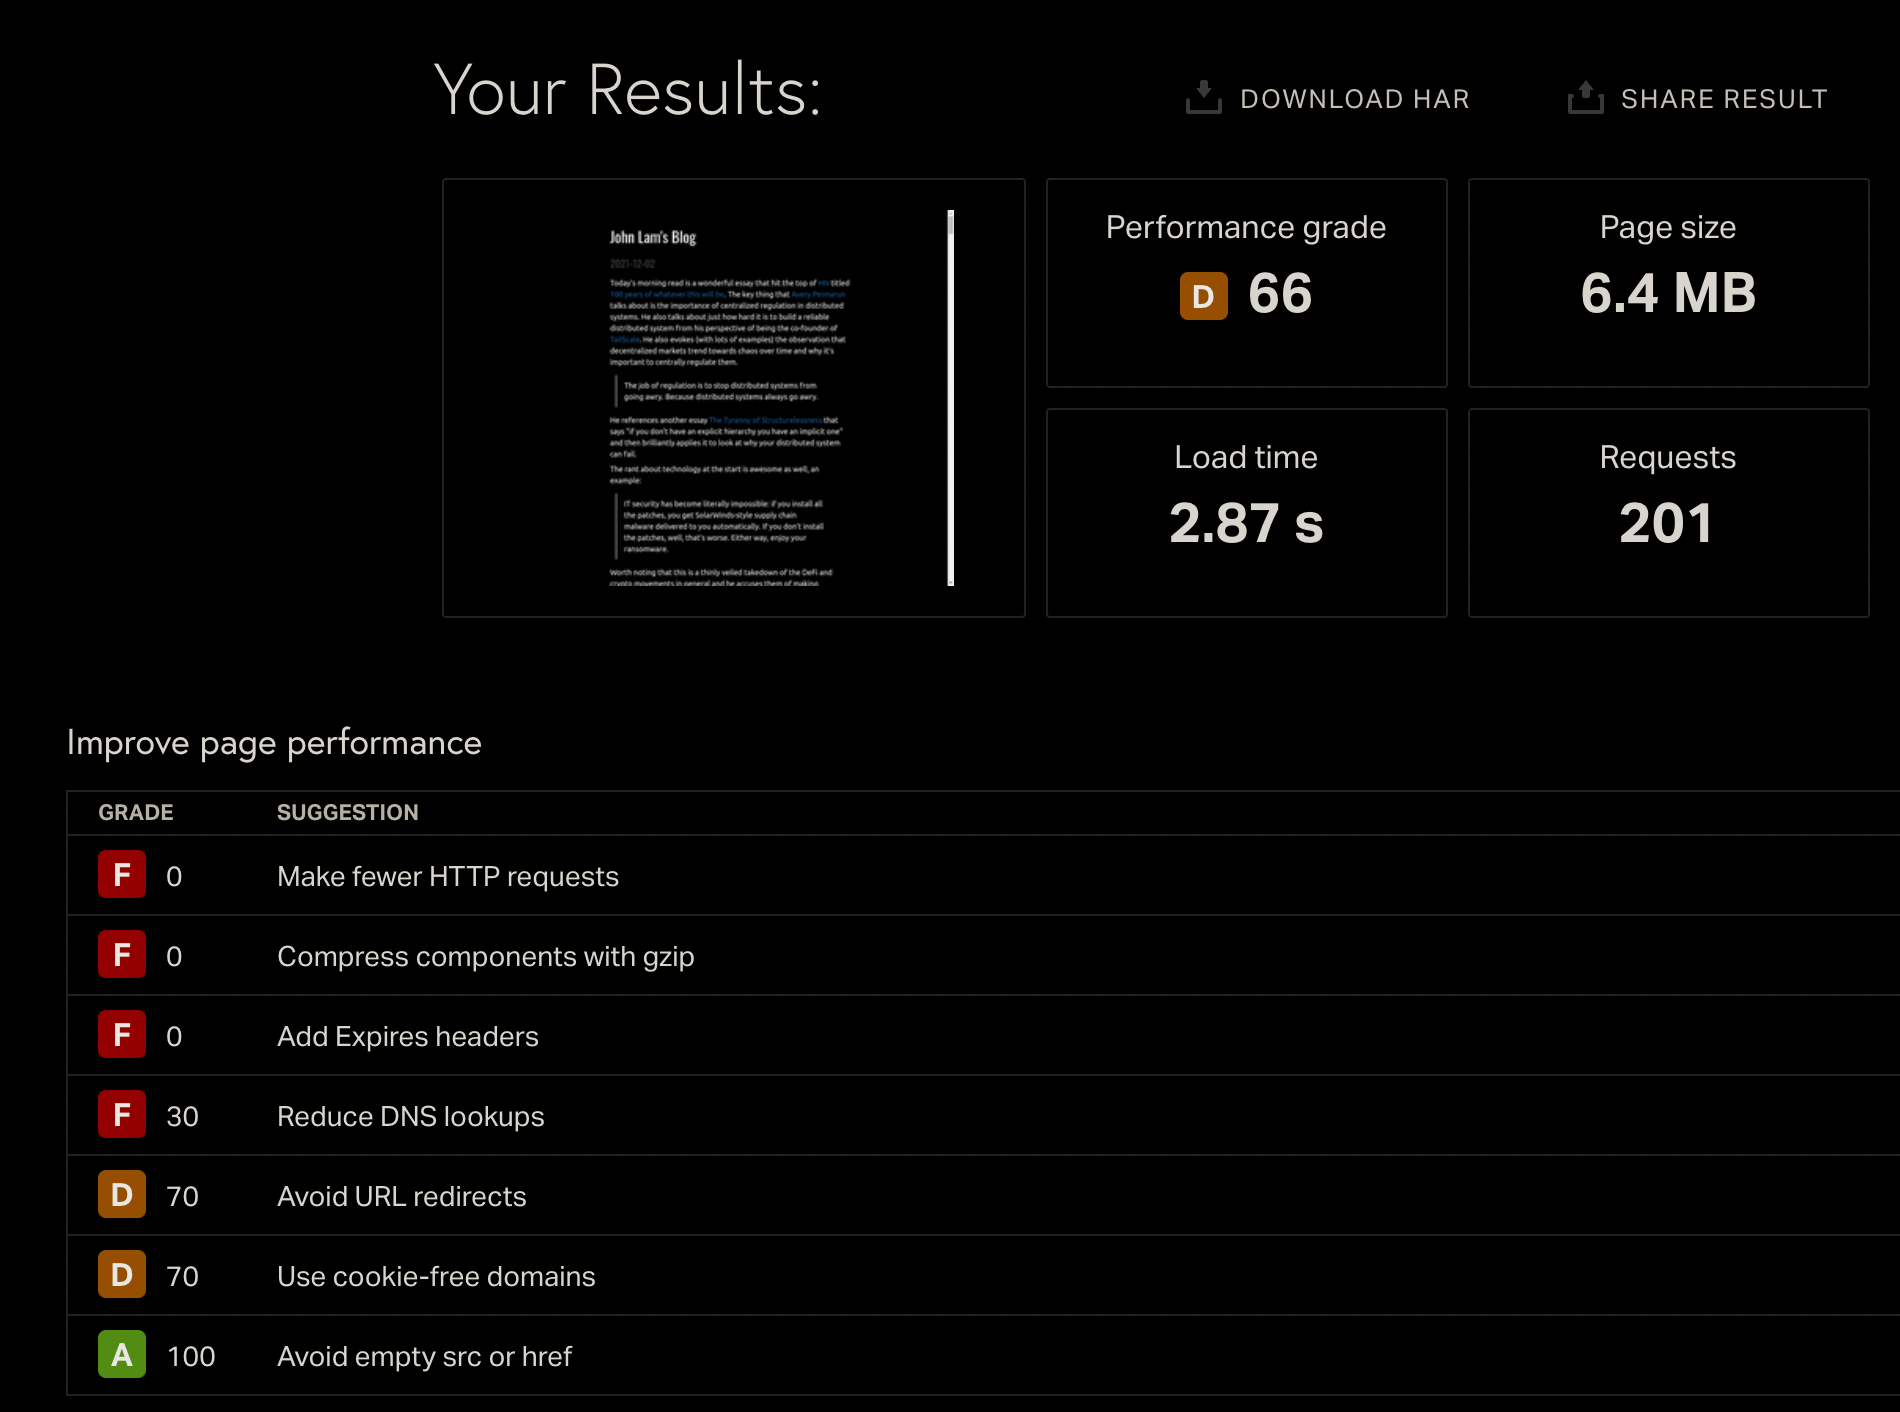This screenshot has height=1412, width=1900.
Task: Expand the Reduce DNS lookups suggestion
Action: click(x=410, y=1116)
